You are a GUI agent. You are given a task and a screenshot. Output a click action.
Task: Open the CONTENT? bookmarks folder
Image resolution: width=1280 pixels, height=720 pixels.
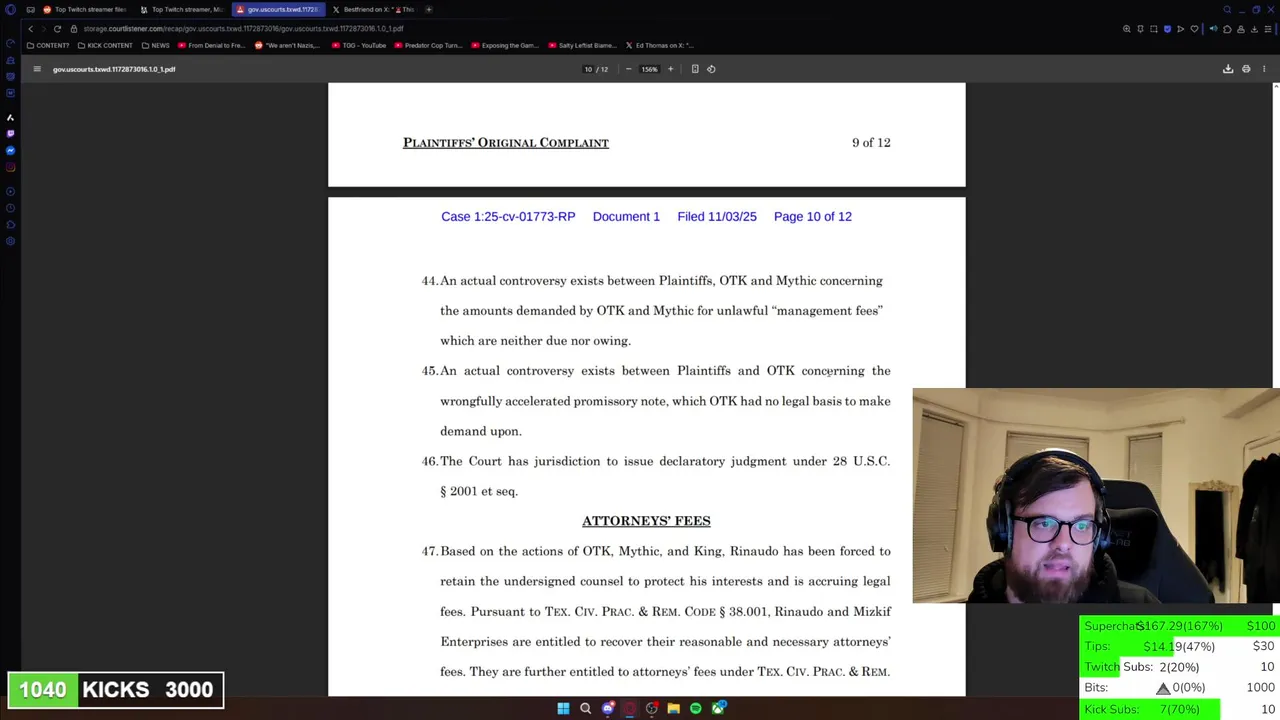tap(48, 45)
